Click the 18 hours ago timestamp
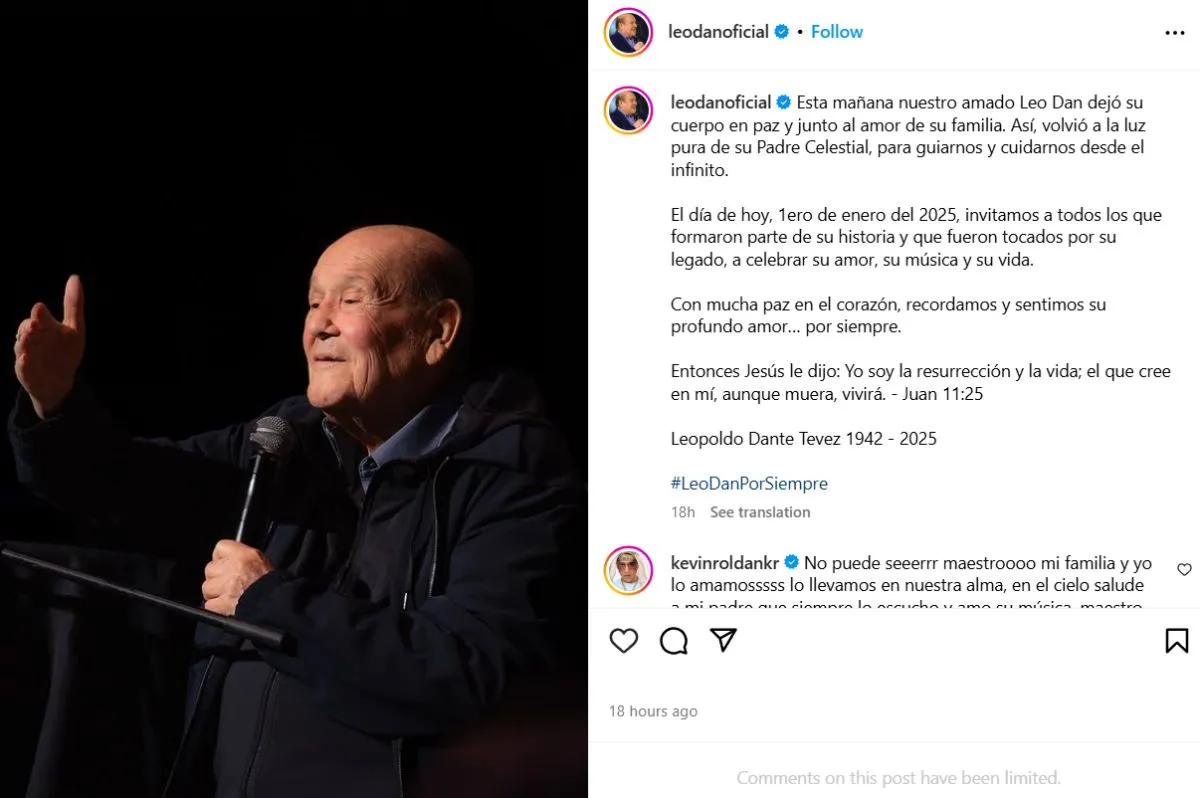Image resolution: width=1200 pixels, height=798 pixels. pos(653,711)
